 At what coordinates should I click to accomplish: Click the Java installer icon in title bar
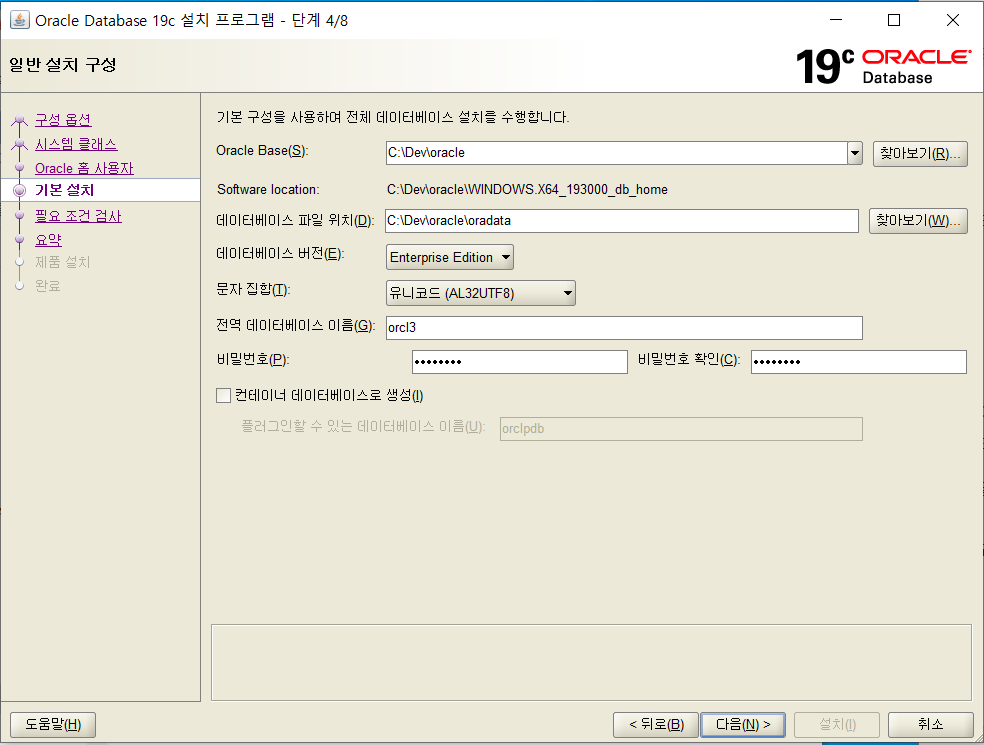coord(19,20)
